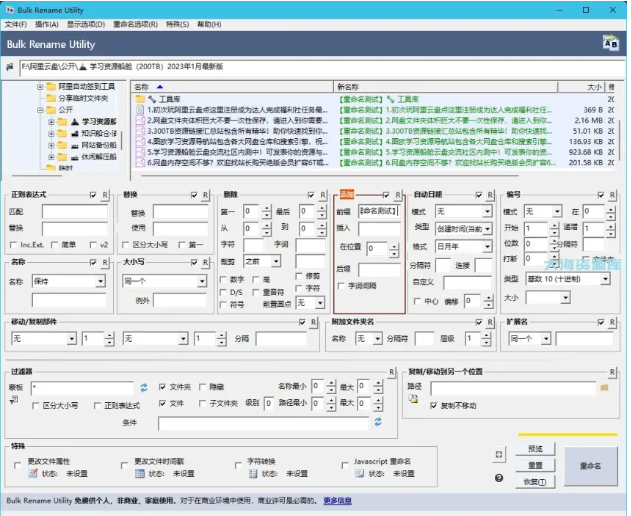Expand the 公开 folder tree node
Image resolution: width=631 pixels, height=516 pixels.
click(39, 109)
